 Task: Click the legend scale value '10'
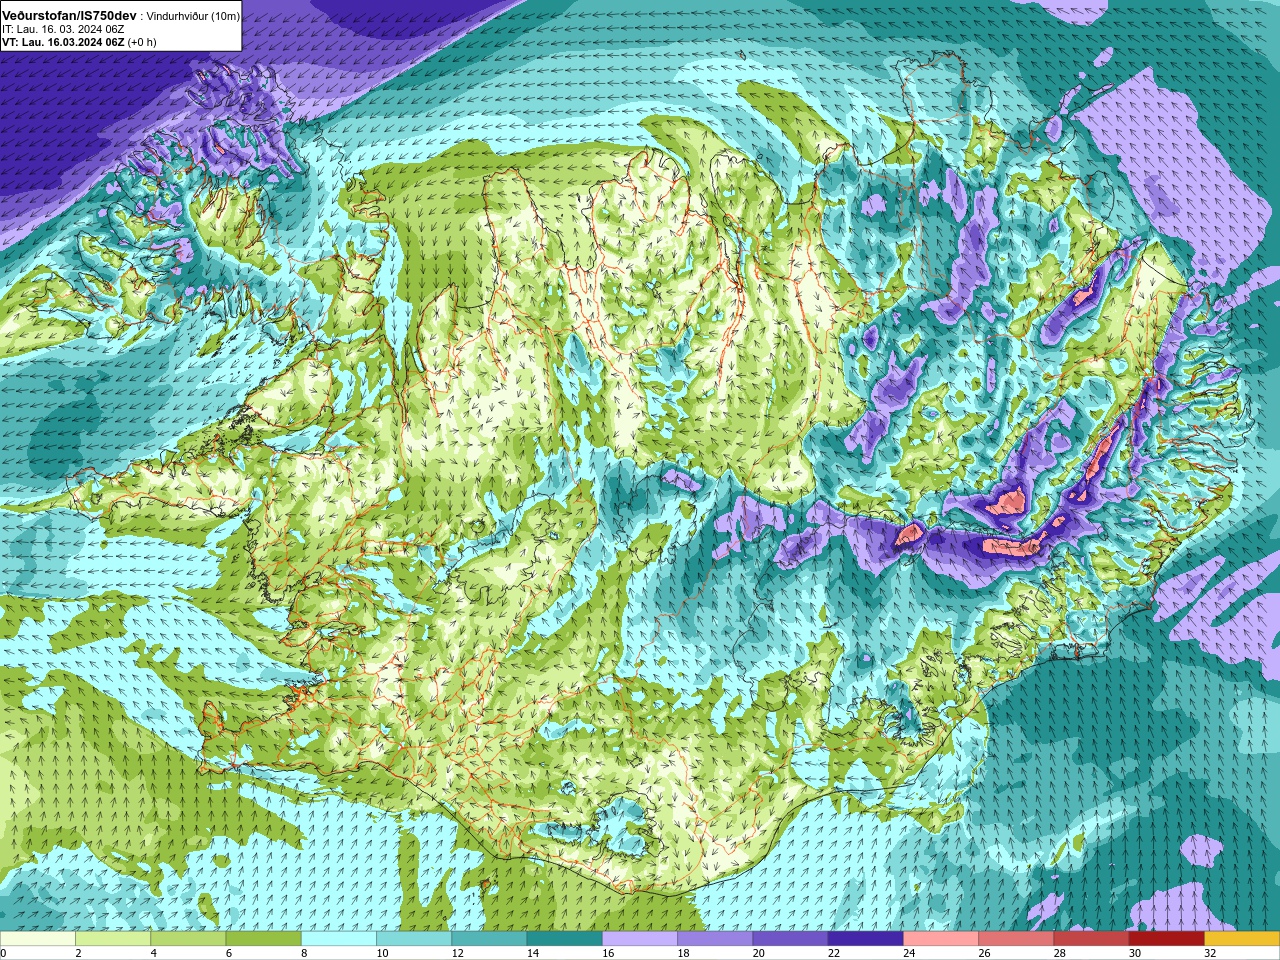coord(382,953)
